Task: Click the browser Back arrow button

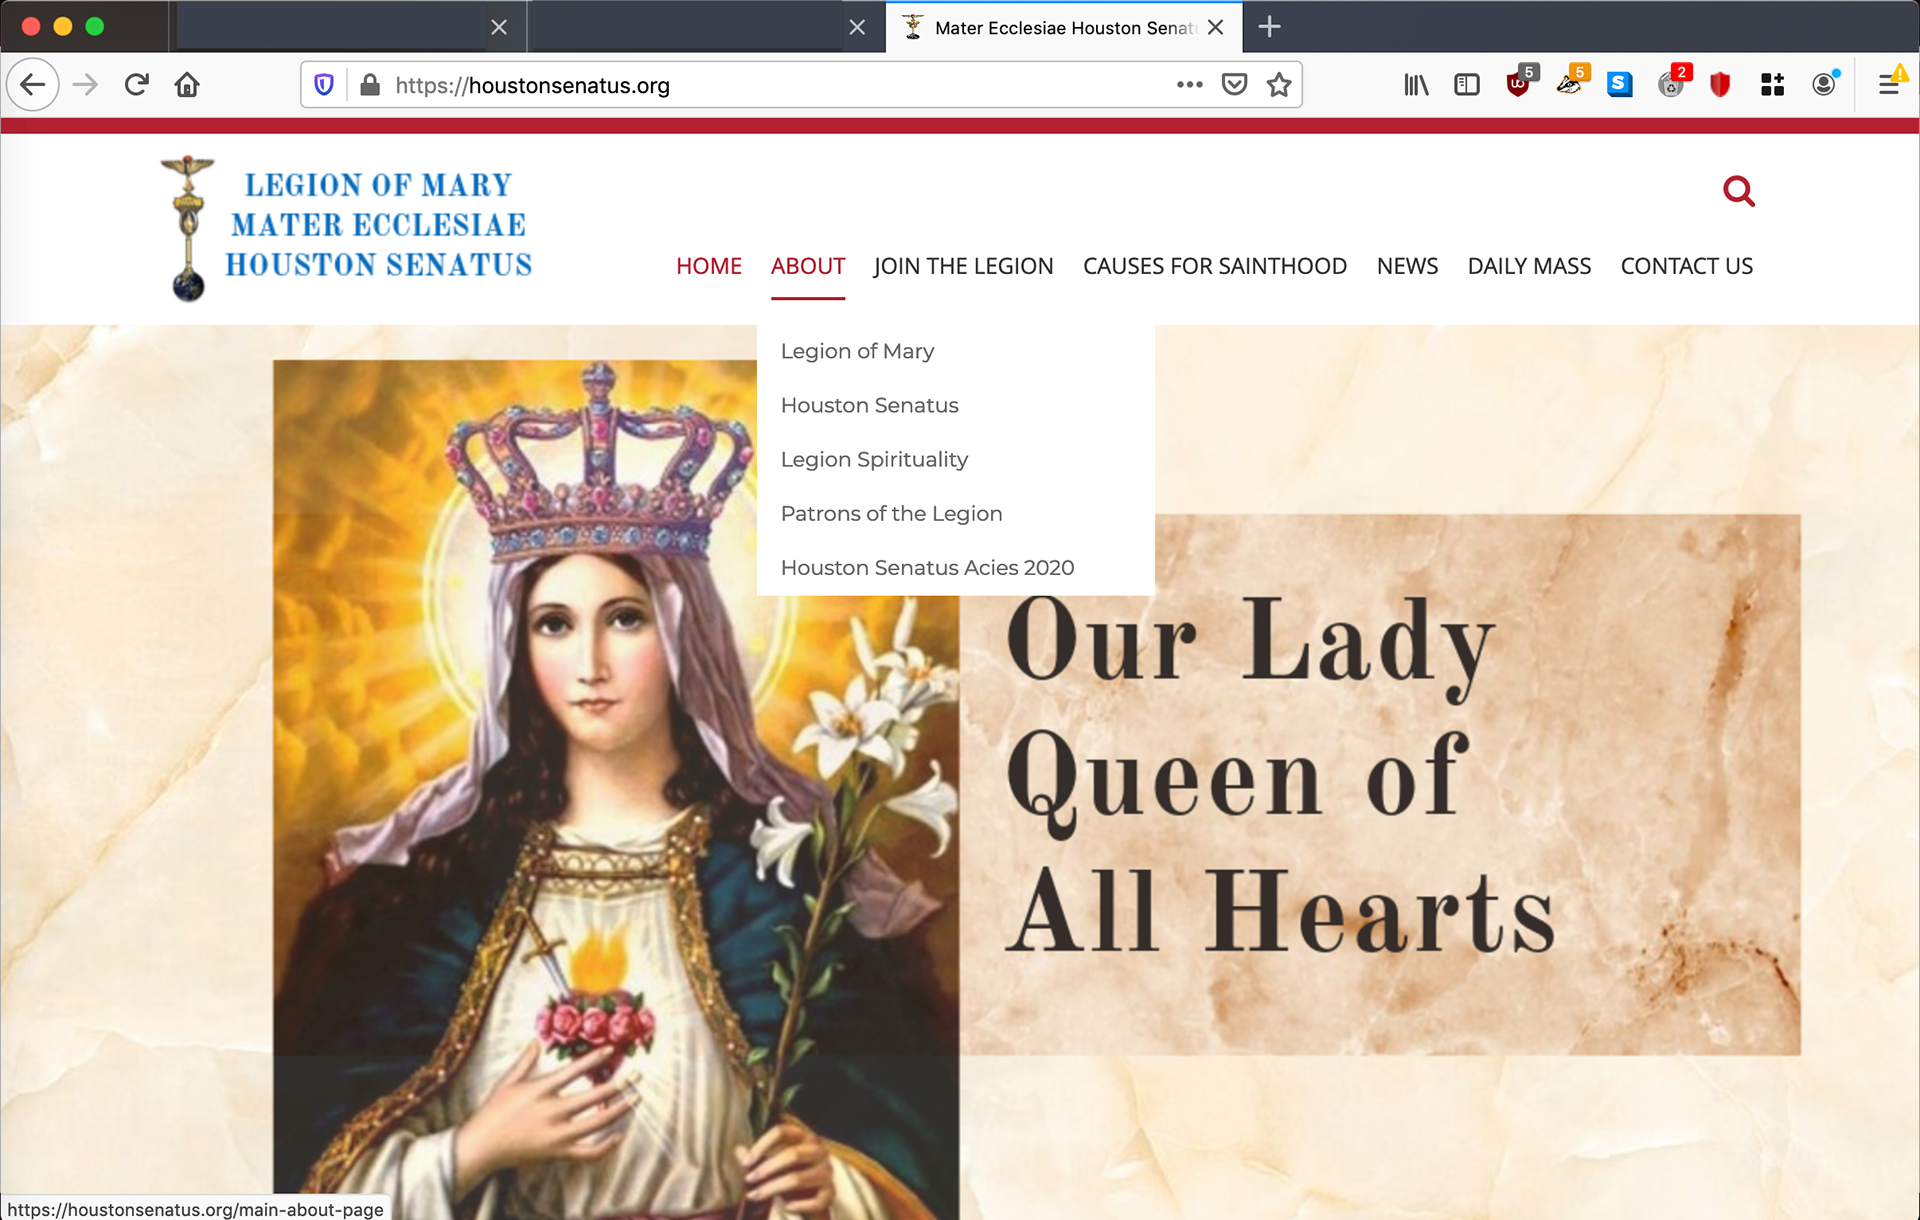Action: tap(33, 85)
